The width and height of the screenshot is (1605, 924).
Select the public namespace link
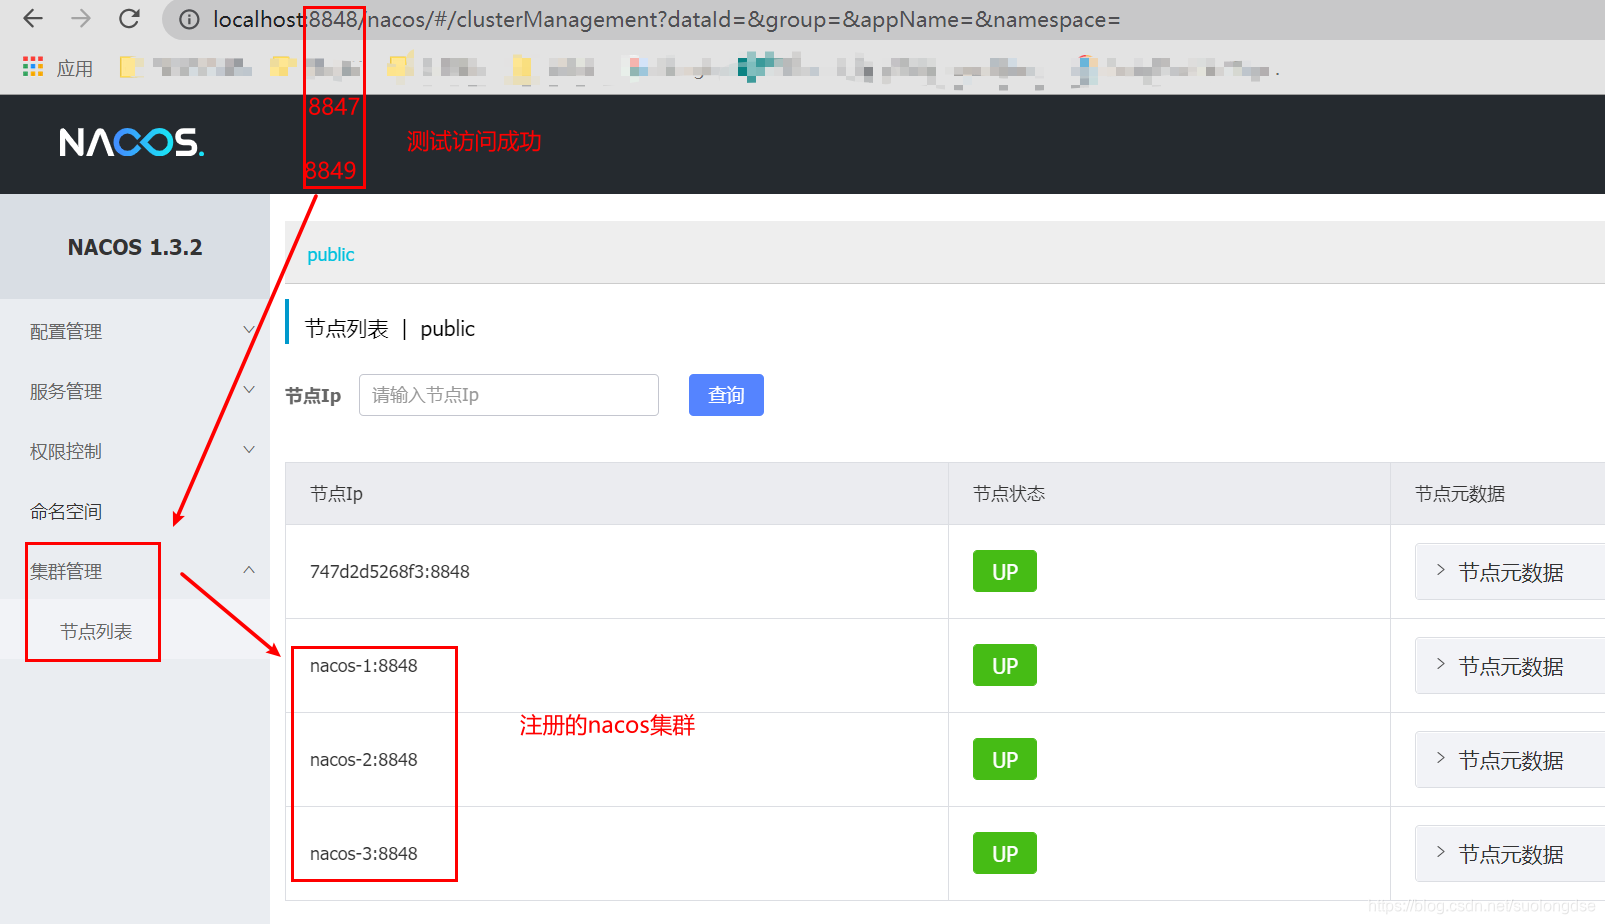[x=330, y=254]
